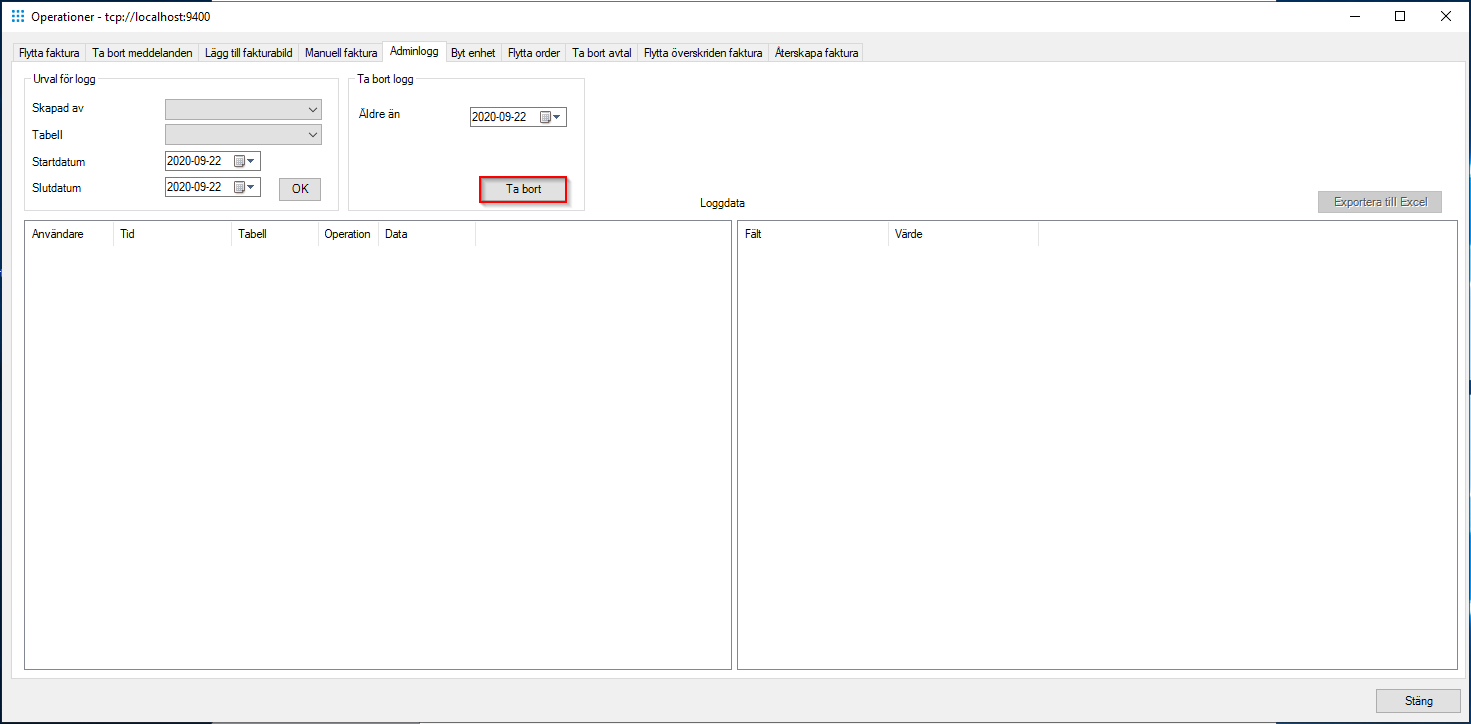
Task: Select the Återskapa faktura tab
Action: [x=816, y=52]
